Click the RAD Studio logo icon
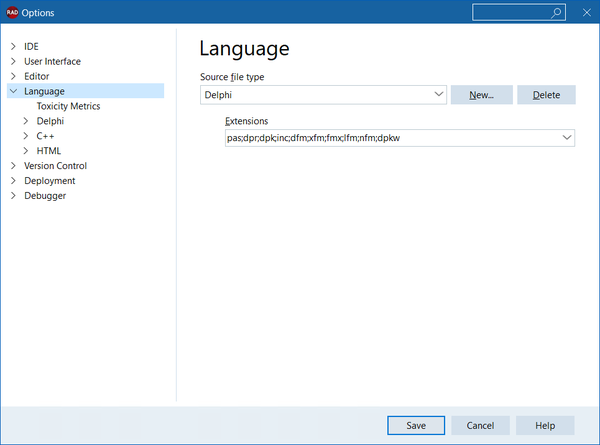This screenshot has height=445, width=600. tap(12, 12)
